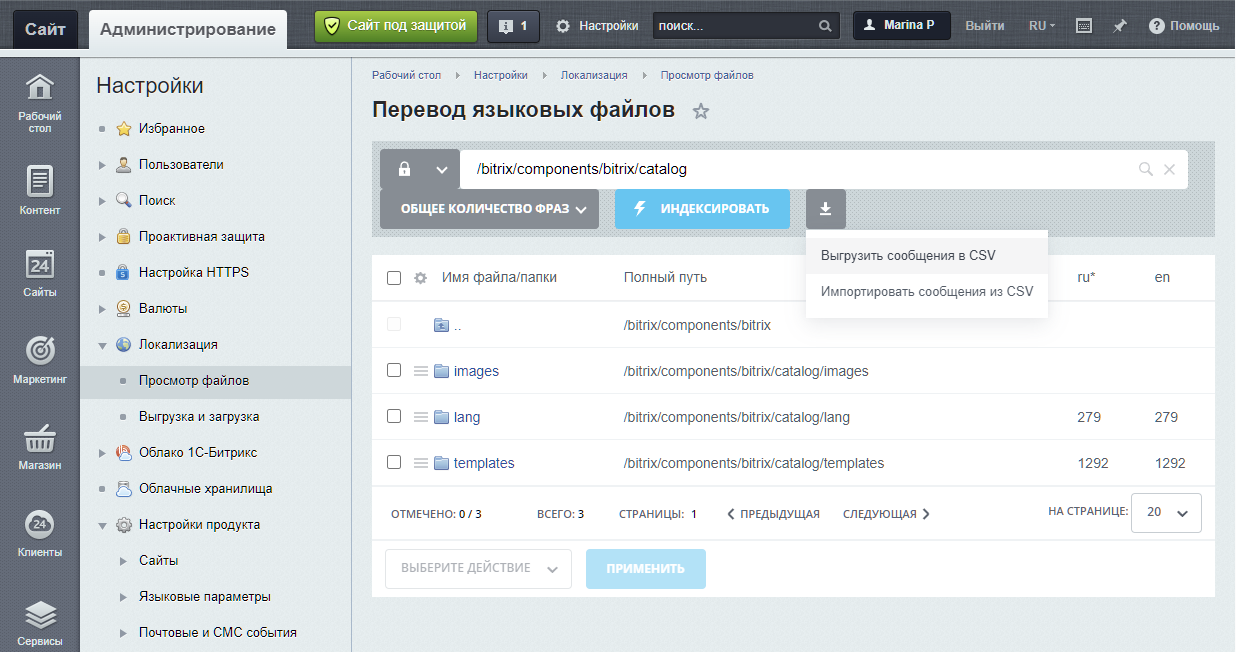Click the Индексировать button
Screen dimensions: 1236x652
coord(702,209)
